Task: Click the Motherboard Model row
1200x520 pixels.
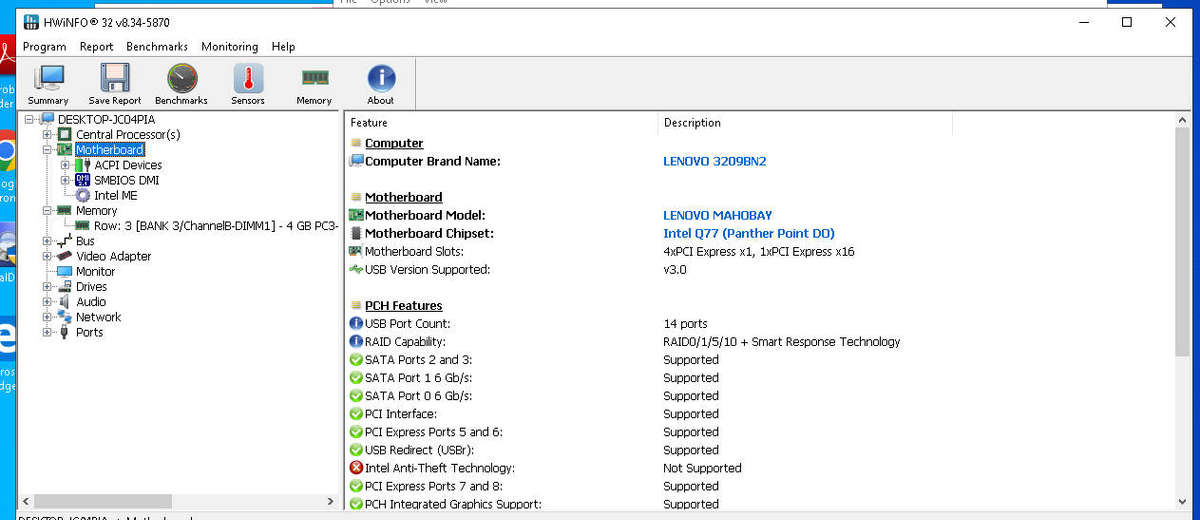Action: click(760, 215)
